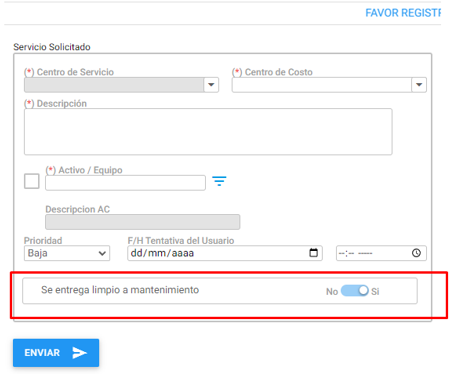Check the box next to Activo / Equipo
This screenshot has width=460, height=377.
32,181
